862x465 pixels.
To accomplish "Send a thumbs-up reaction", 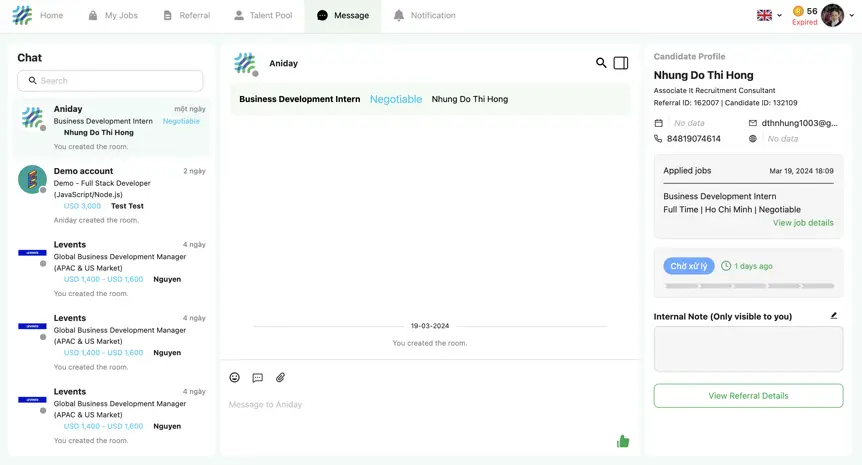I will (x=623, y=441).
